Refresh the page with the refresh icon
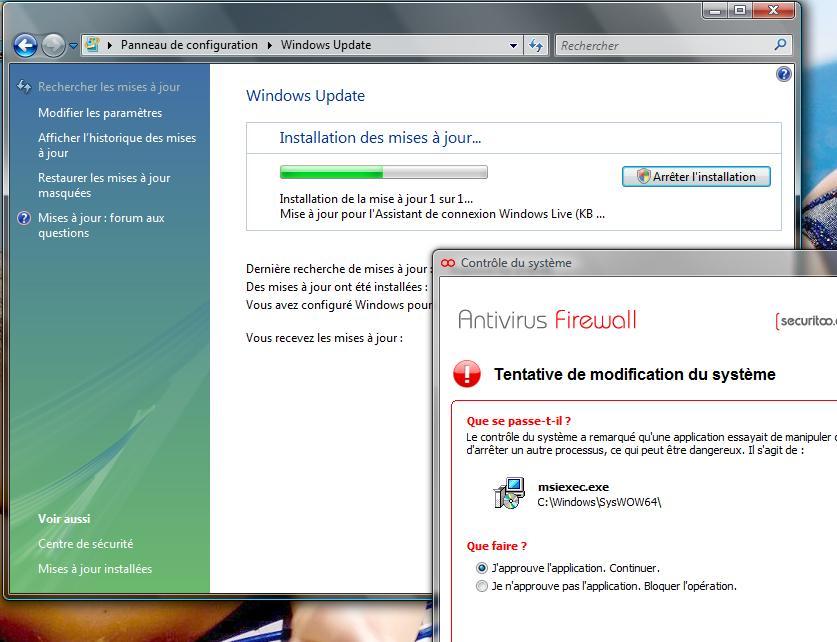Image resolution: width=837 pixels, height=642 pixels. (536, 45)
